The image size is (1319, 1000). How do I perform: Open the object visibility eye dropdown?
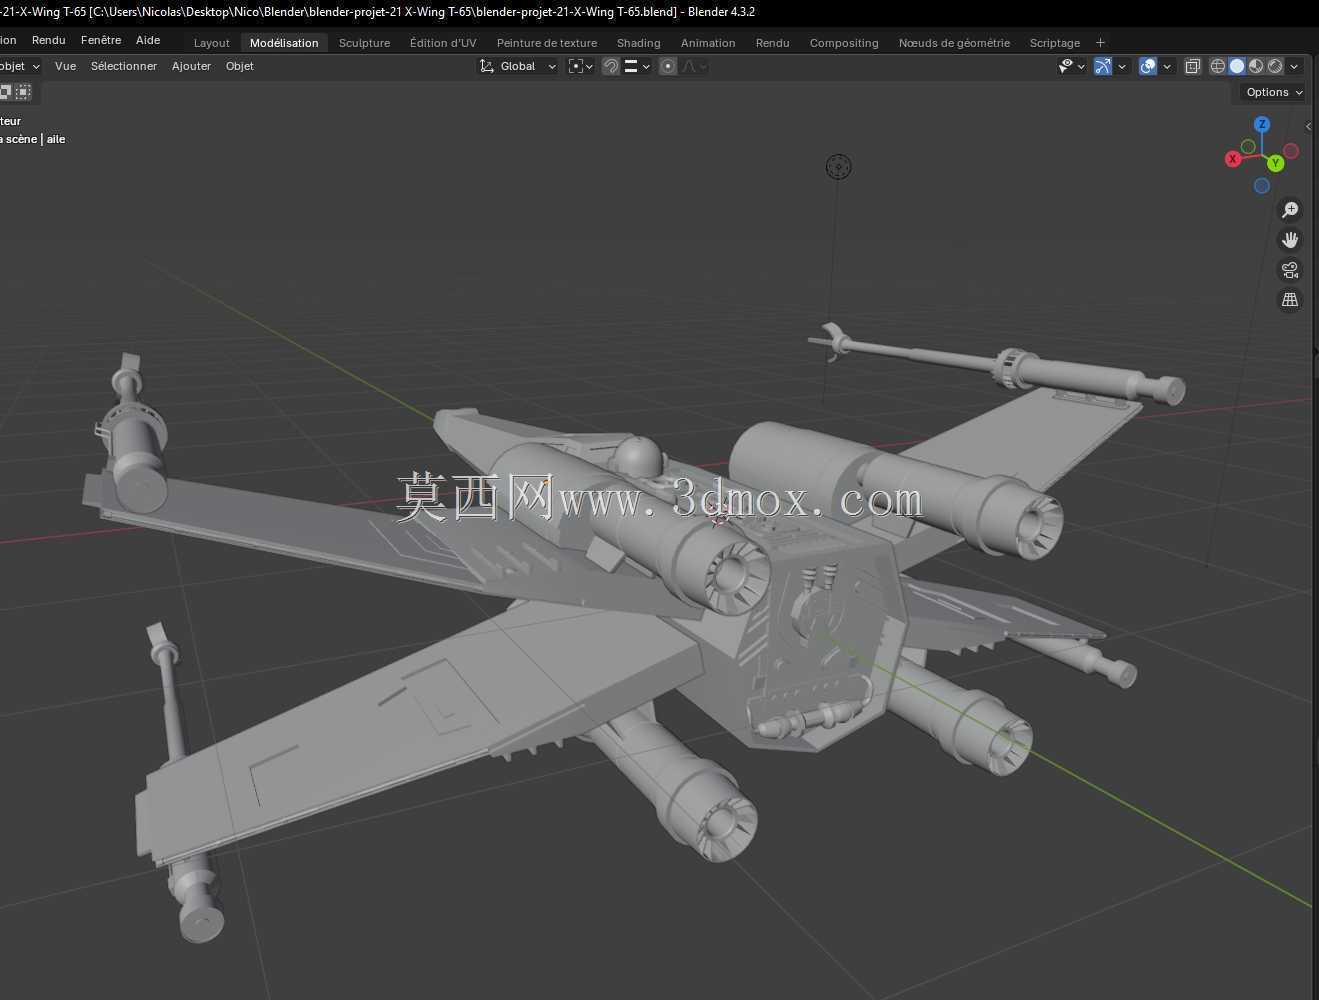(1072, 66)
